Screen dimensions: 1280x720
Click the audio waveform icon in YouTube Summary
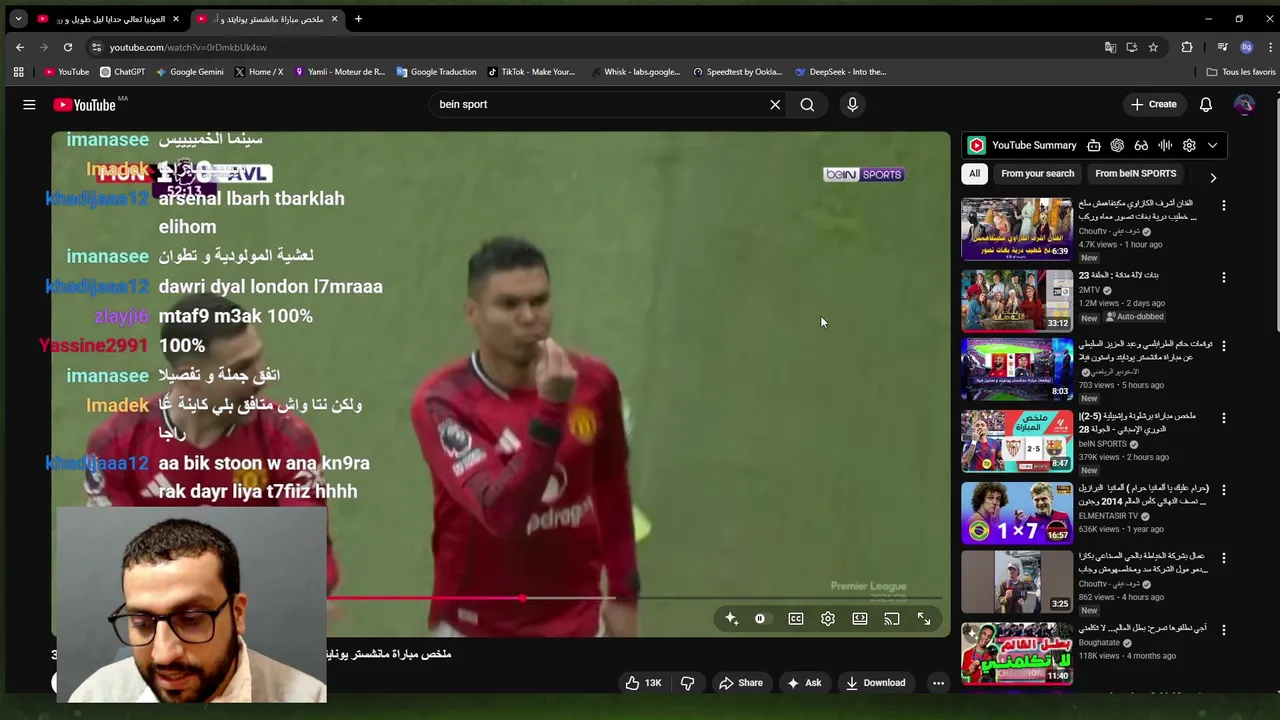1165,145
